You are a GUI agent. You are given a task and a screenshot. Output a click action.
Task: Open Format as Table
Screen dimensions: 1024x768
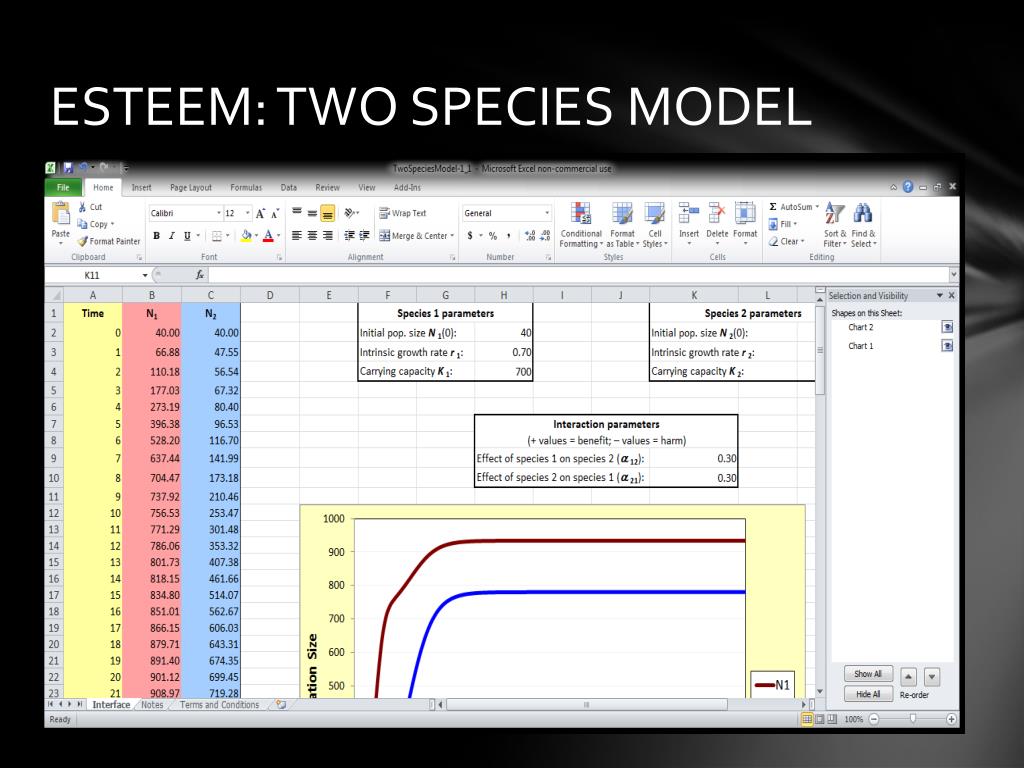pyautogui.click(x=622, y=225)
